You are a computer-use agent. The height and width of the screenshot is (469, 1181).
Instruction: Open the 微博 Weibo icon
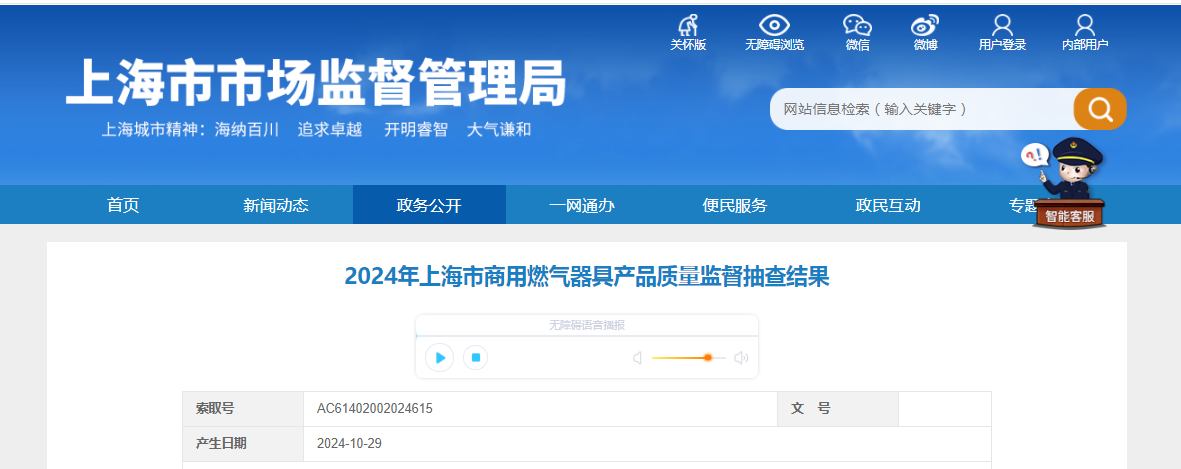[925, 32]
